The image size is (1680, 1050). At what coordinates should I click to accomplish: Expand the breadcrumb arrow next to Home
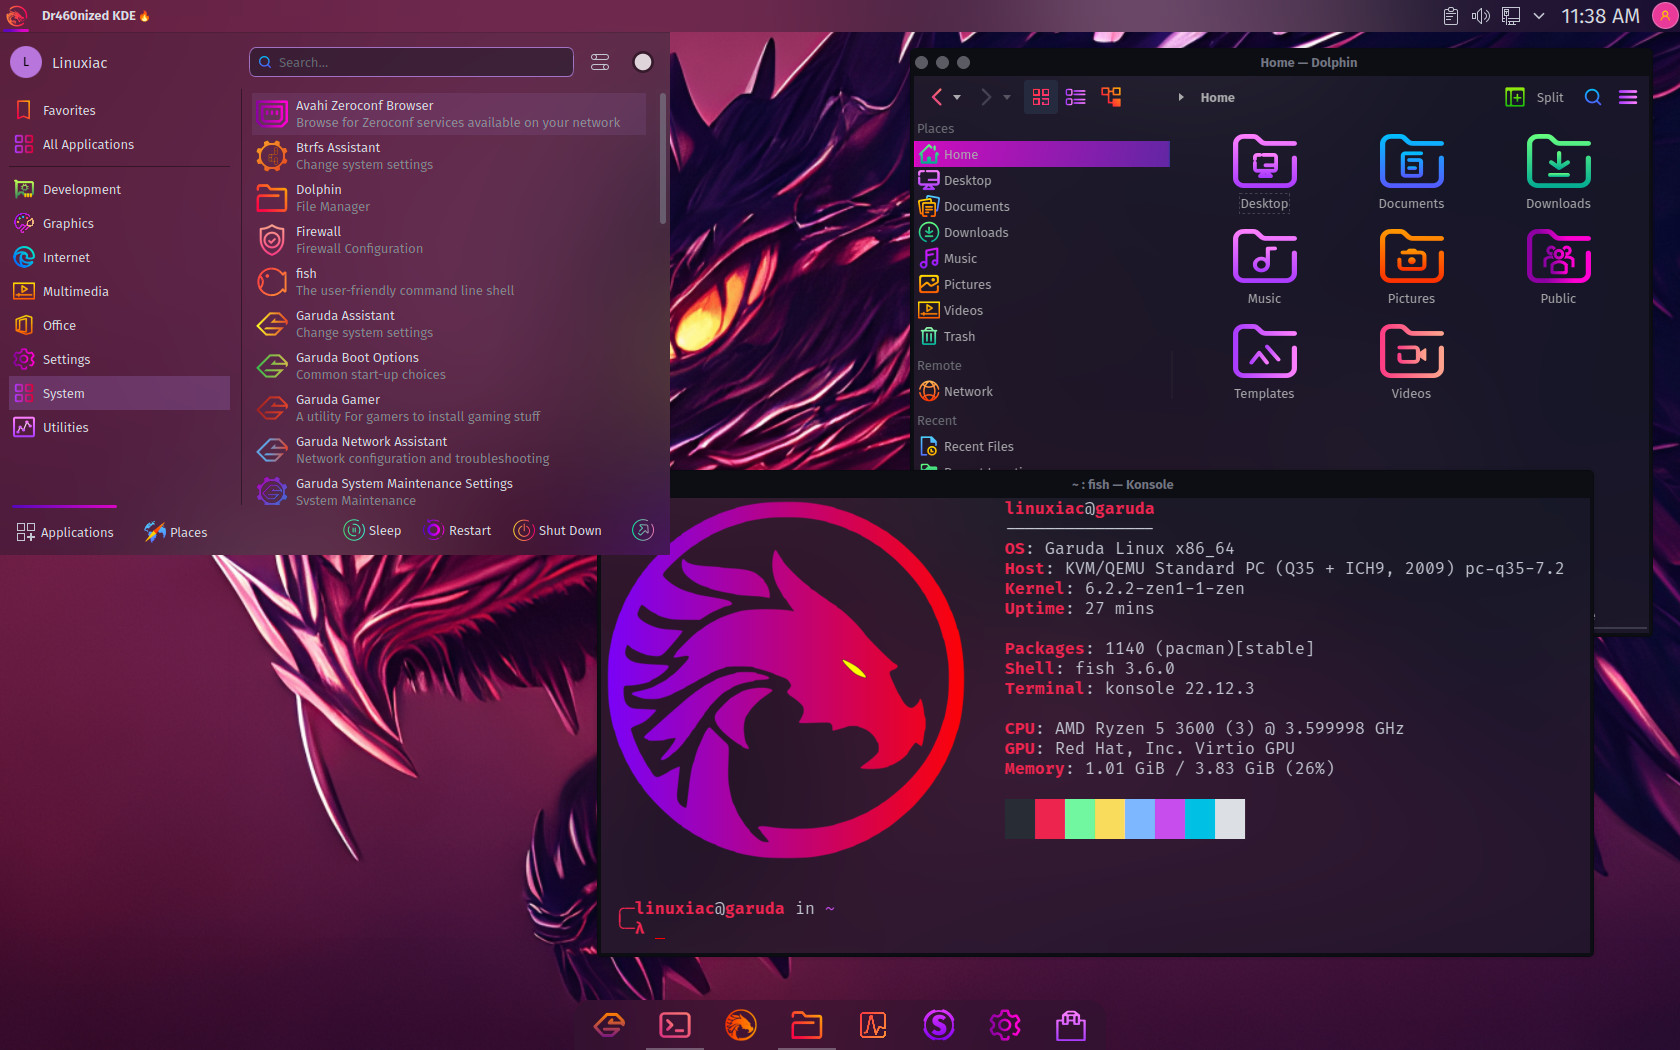point(1181,97)
